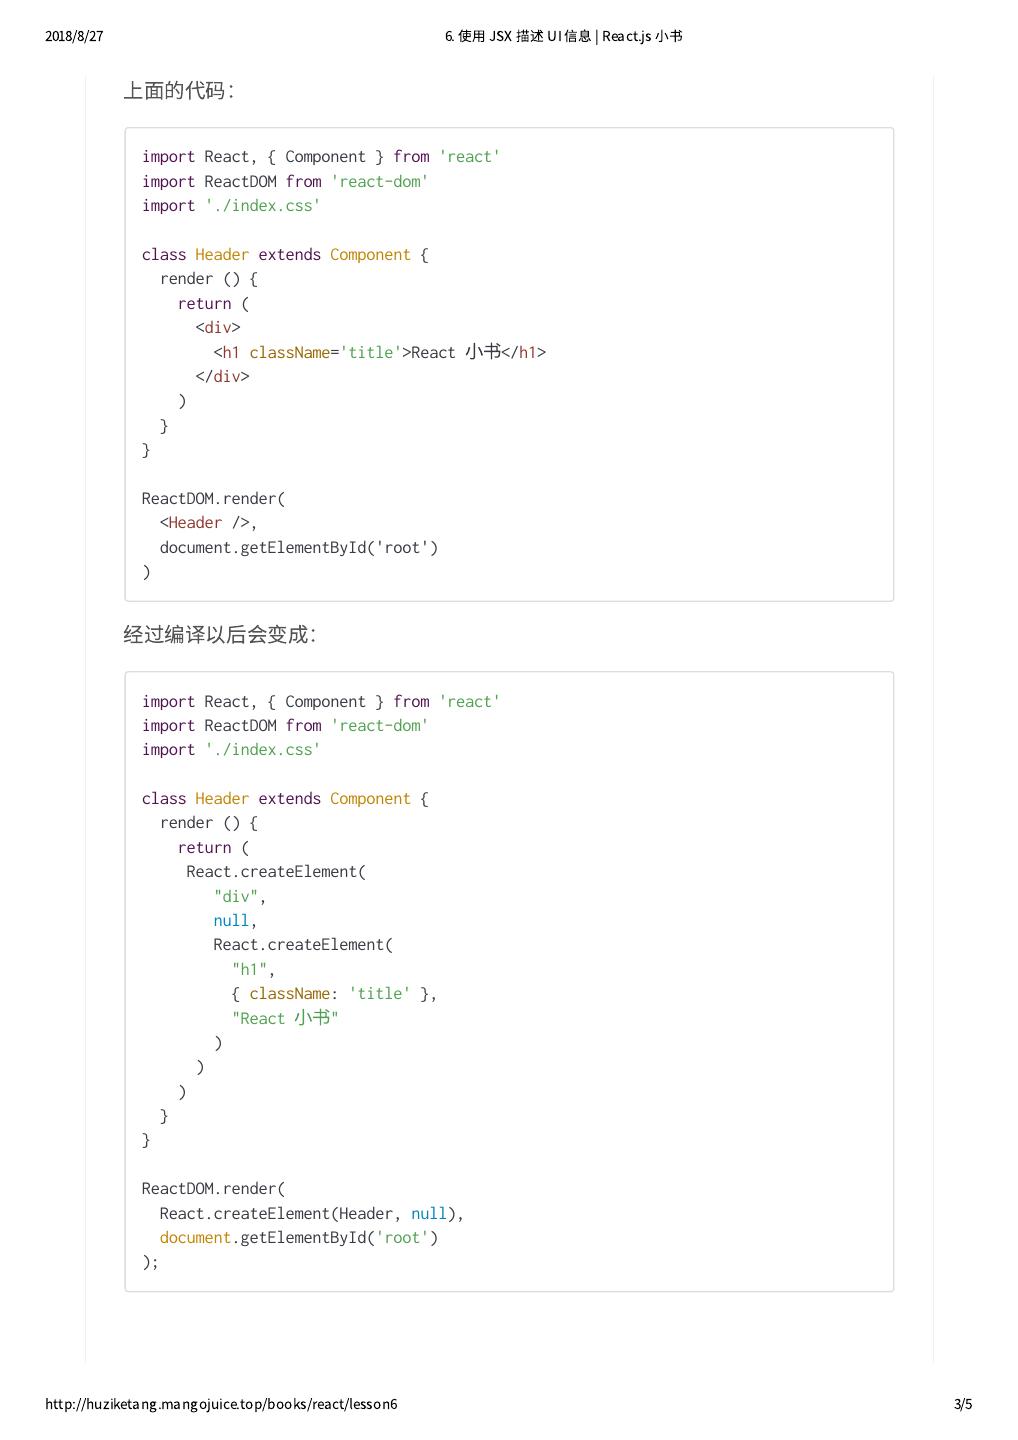This screenshot has width=1018, height=1440.
Task: Open the huziketang.mangojuice.top footer URL
Action: click(221, 1404)
